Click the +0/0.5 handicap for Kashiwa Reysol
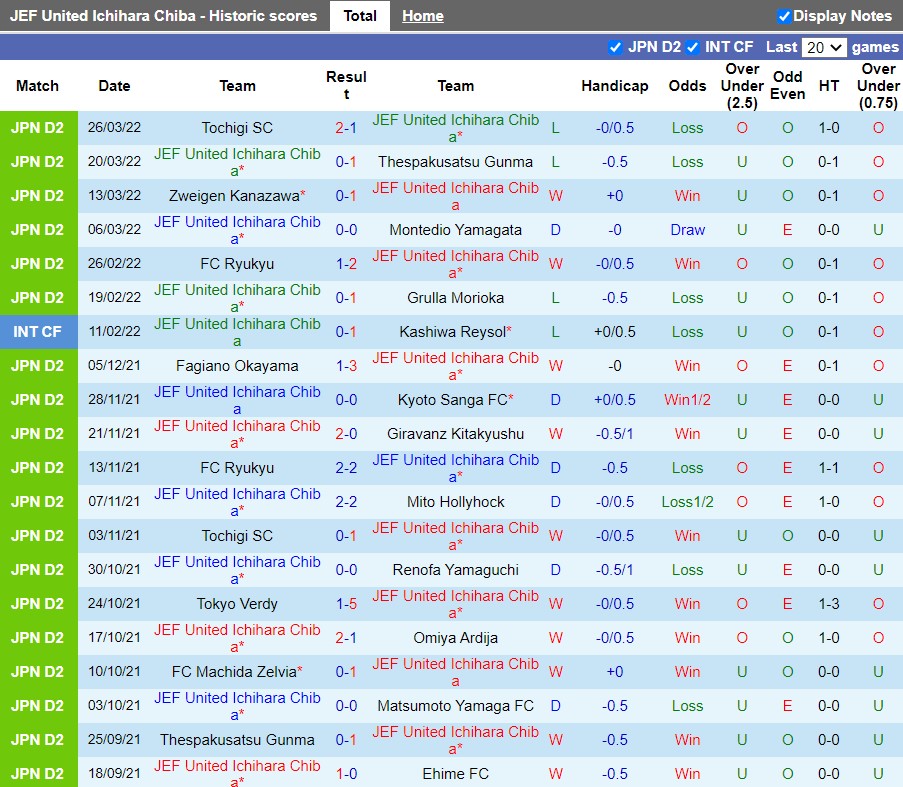Screen dimensions: 903x787 [614, 332]
